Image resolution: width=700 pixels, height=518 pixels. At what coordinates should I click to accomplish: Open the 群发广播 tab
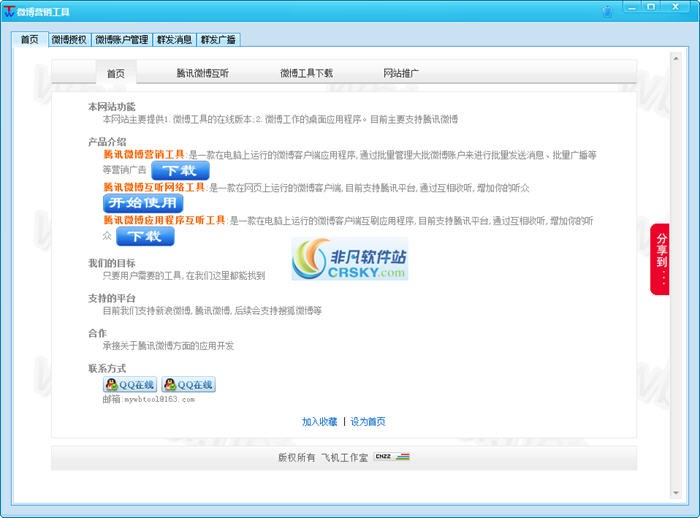click(218, 40)
